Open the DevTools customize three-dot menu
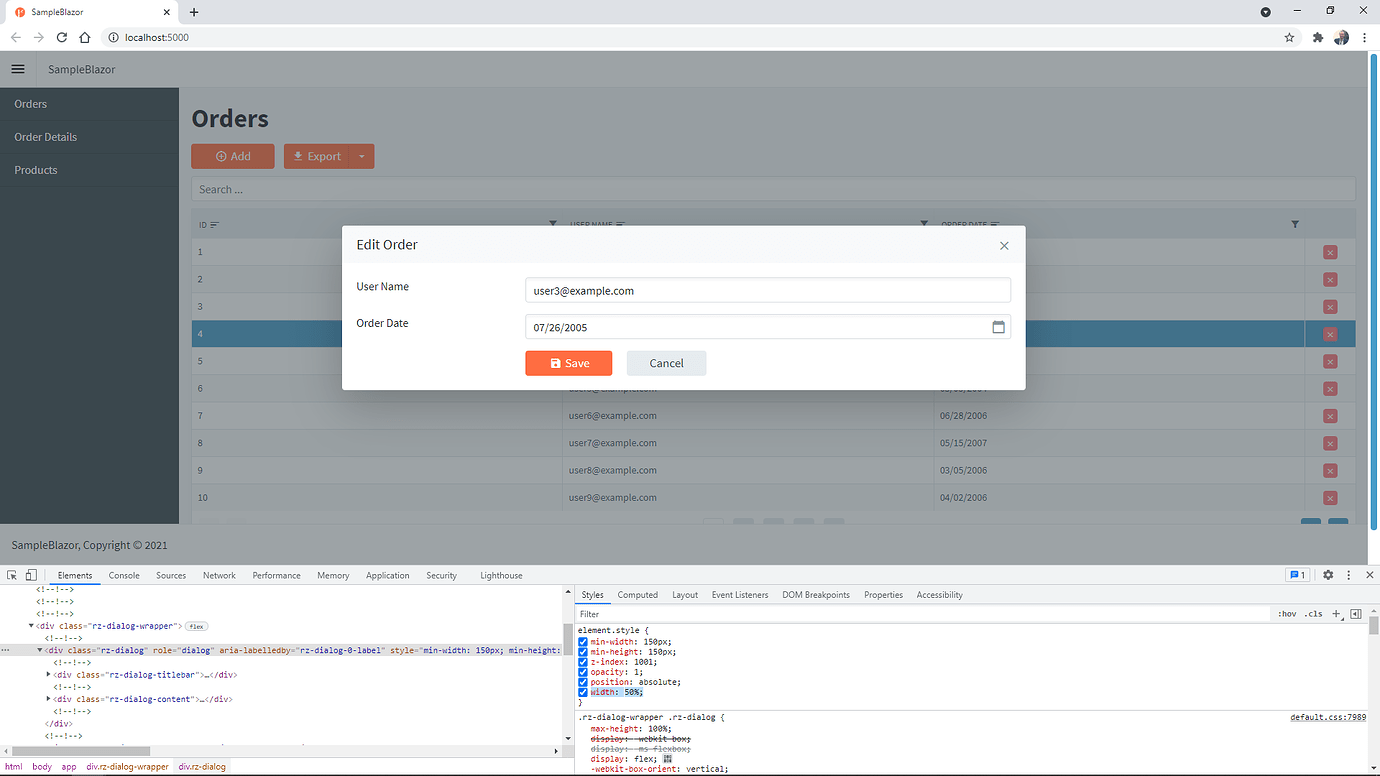Screen dimensions: 1380x776 pos(1349,575)
